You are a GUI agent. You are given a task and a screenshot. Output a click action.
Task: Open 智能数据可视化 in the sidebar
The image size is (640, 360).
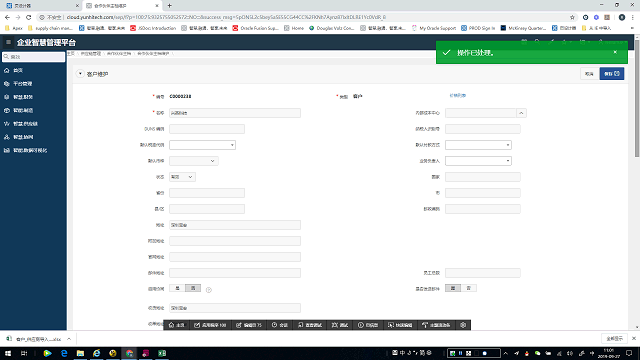[x=30, y=150]
